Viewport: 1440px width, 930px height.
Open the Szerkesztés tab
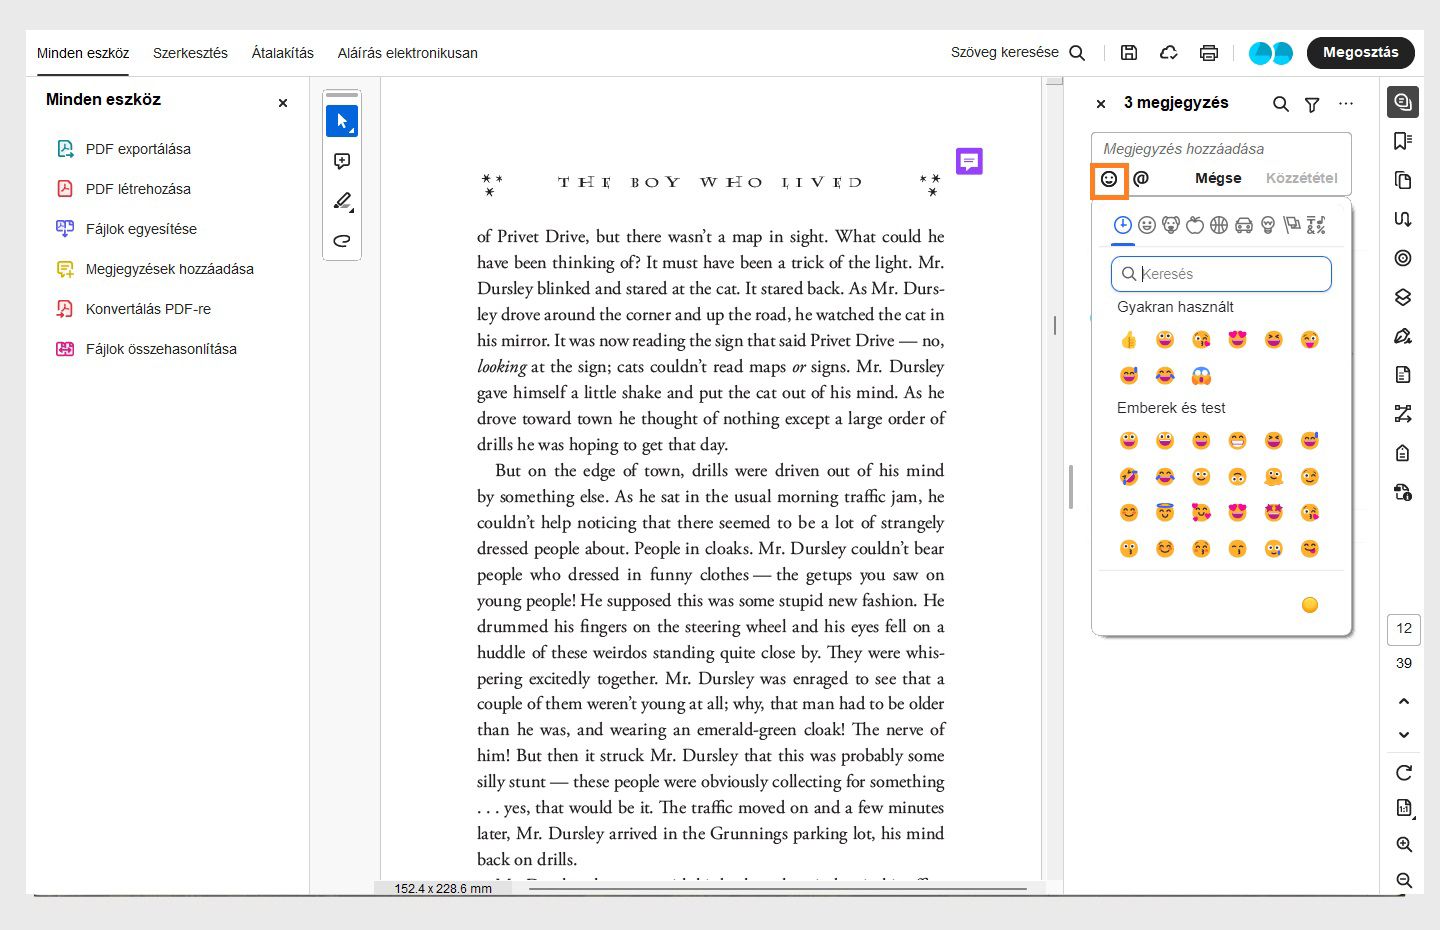point(190,53)
